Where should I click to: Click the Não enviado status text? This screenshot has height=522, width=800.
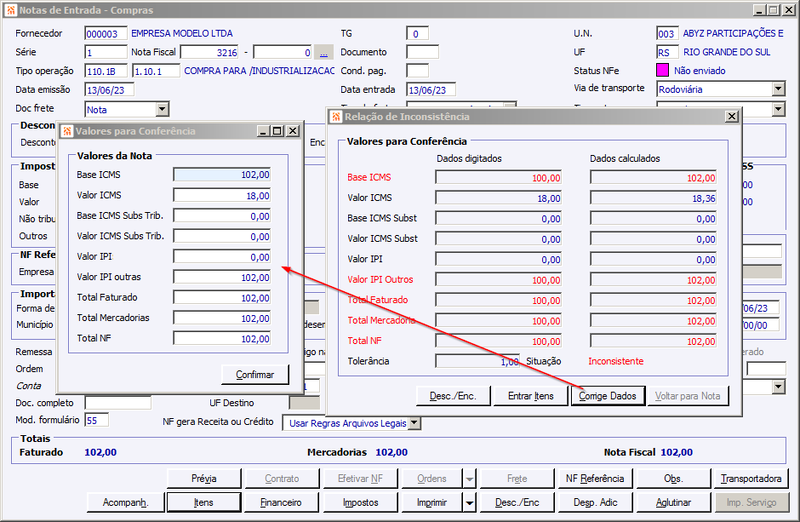coord(699,71)
